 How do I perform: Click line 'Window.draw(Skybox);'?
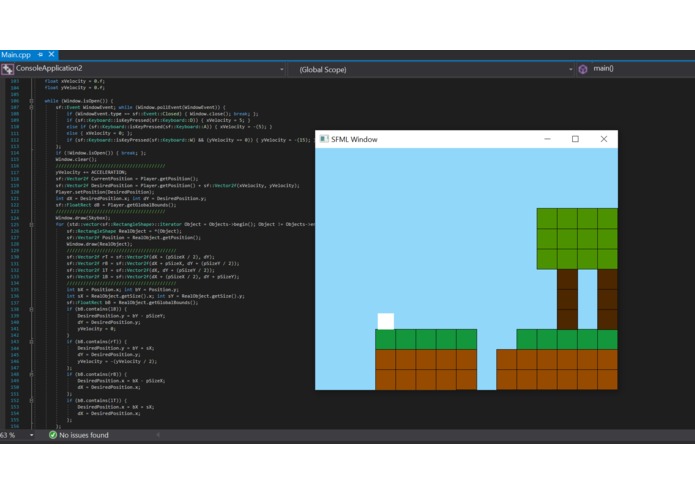point(83,218)
